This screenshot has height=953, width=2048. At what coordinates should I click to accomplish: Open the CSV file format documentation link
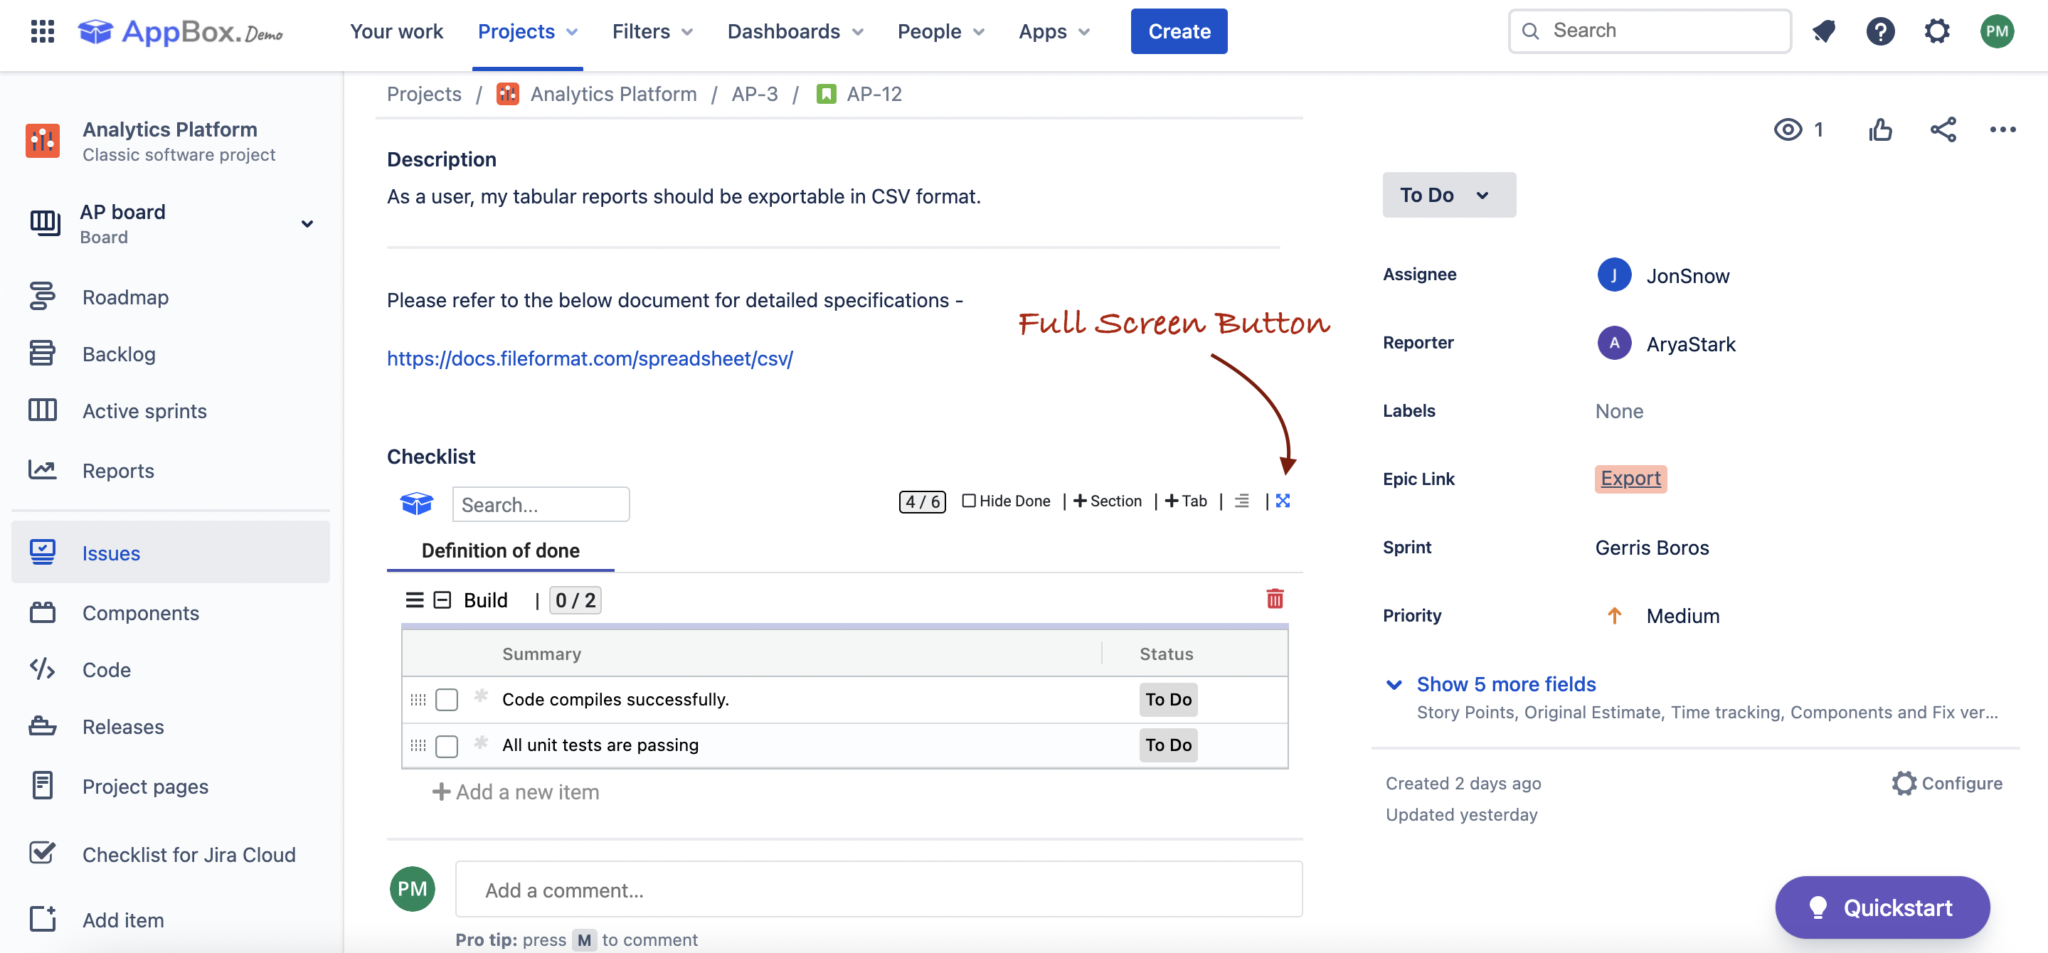click(x=590, y=359)
